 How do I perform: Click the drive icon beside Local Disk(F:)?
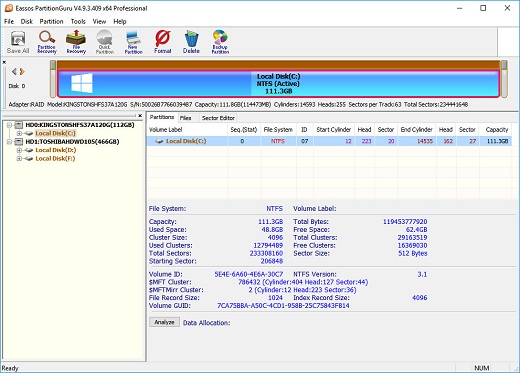click(29, 159)
